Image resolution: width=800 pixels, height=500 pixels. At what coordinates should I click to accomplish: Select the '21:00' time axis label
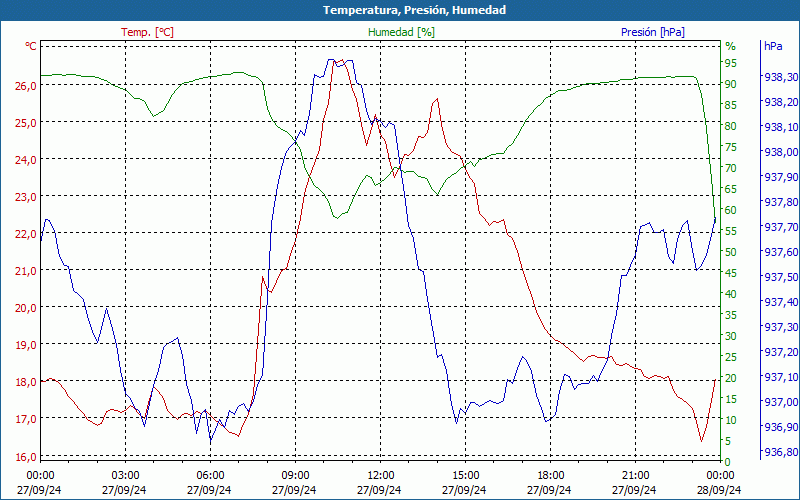point(636,476)
